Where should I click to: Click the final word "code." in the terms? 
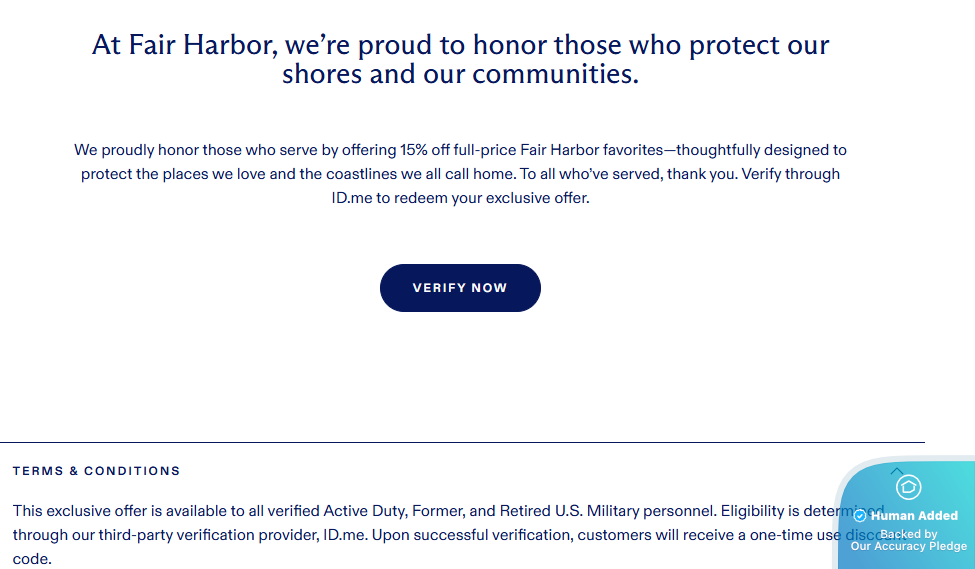32,559
